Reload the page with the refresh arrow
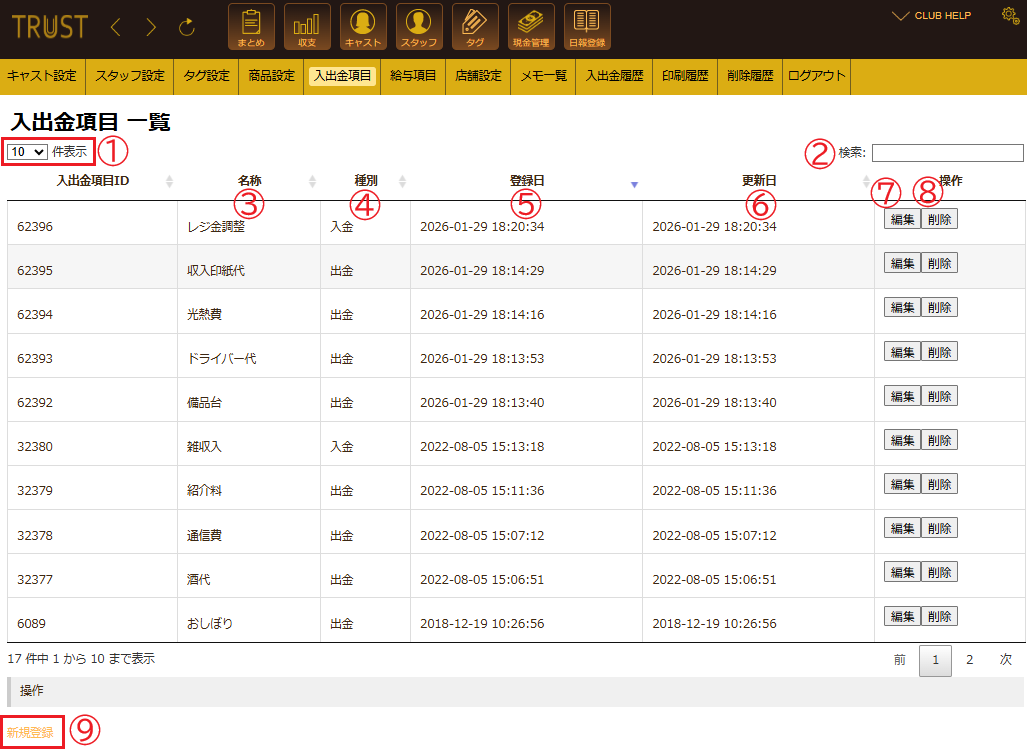 tap(187, 27)
